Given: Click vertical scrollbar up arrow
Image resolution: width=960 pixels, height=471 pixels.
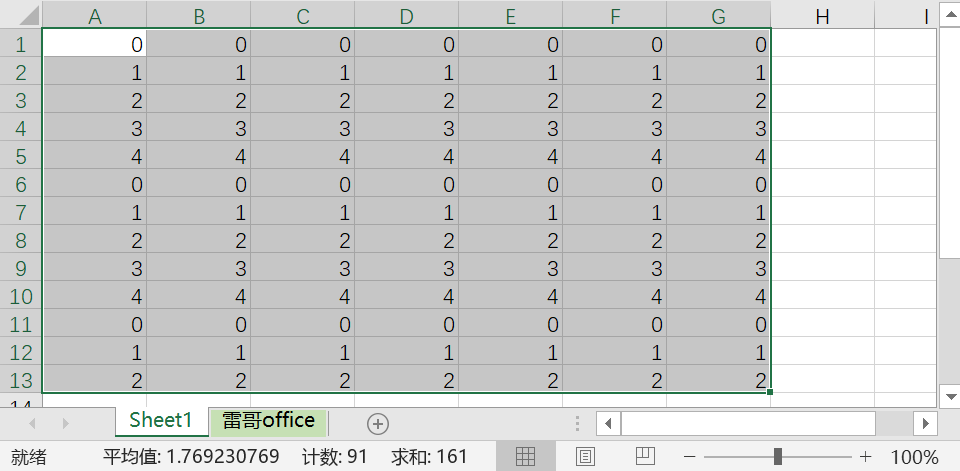Looking at the screenshot, I should 950,13.
